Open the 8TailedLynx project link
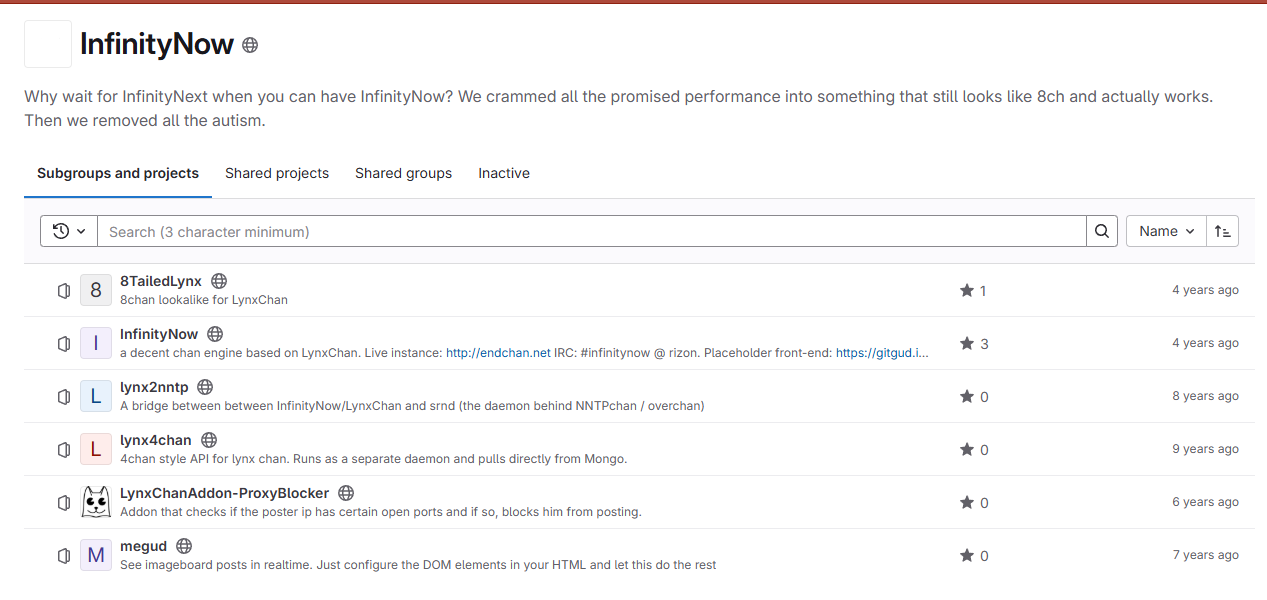 coord(161,281)
